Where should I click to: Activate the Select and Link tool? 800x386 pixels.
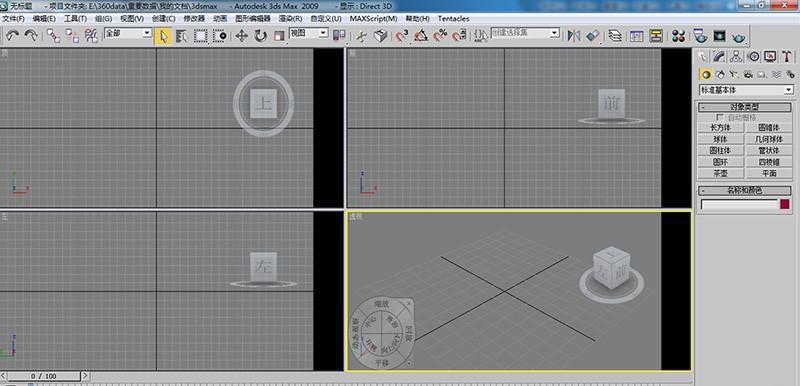click(53, 36)
